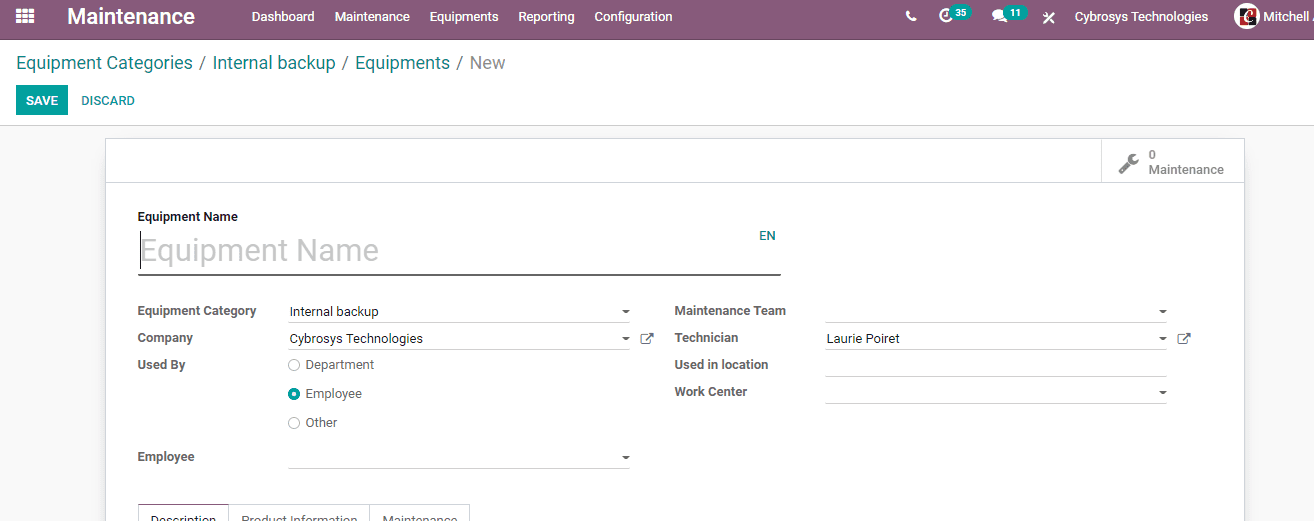This screenshot has width=1314, height=521.
Task: Open the Technician dropdown arrow
Action: pyautogui.click(x=1162, y=339)
